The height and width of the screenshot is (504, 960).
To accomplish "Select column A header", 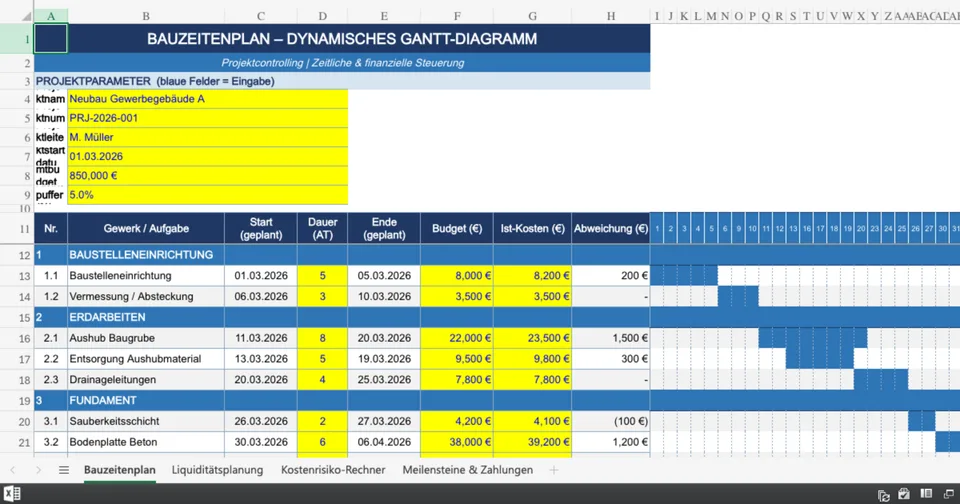I will coord(51,17).
